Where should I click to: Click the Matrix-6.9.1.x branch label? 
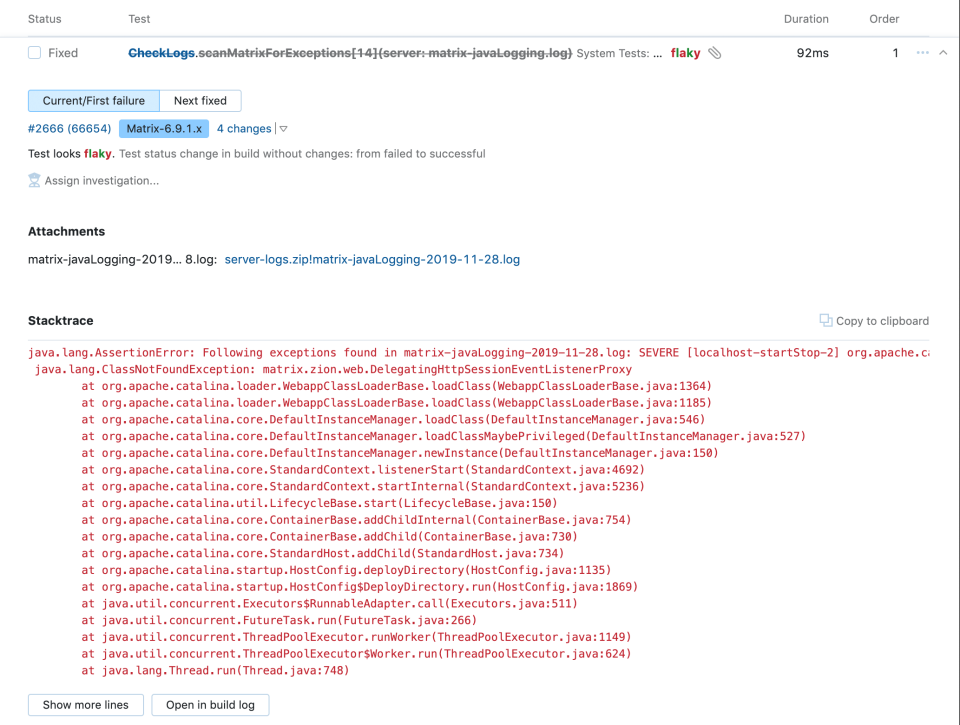(164, 129)
